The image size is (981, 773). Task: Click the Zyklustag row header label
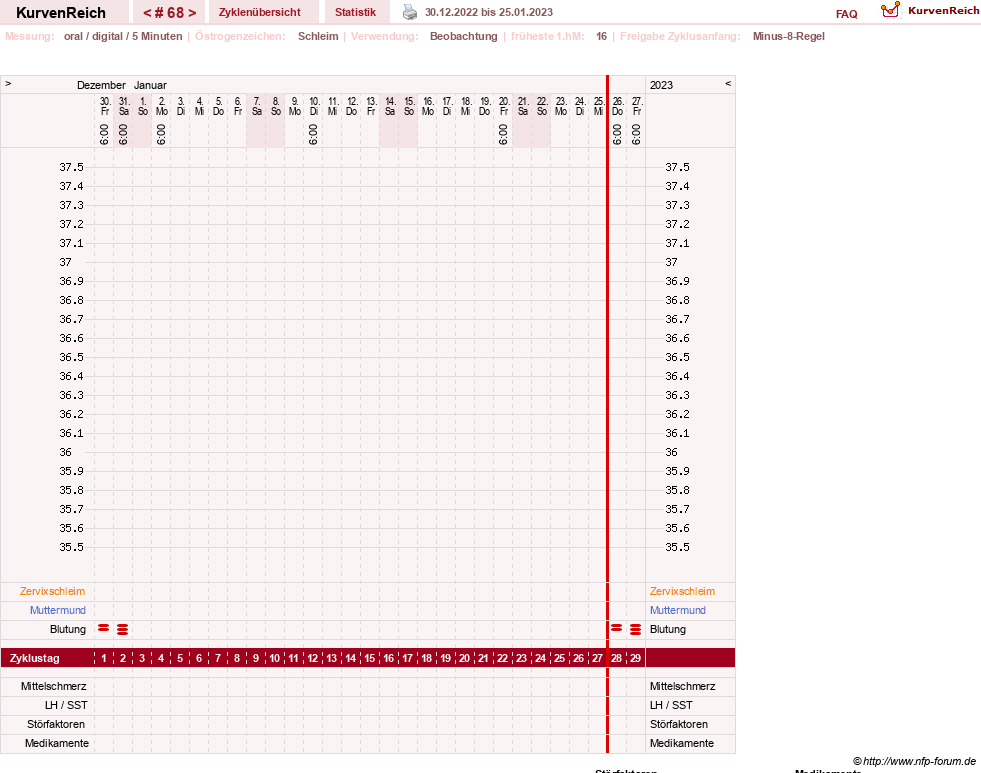click(x=34, y=658)
